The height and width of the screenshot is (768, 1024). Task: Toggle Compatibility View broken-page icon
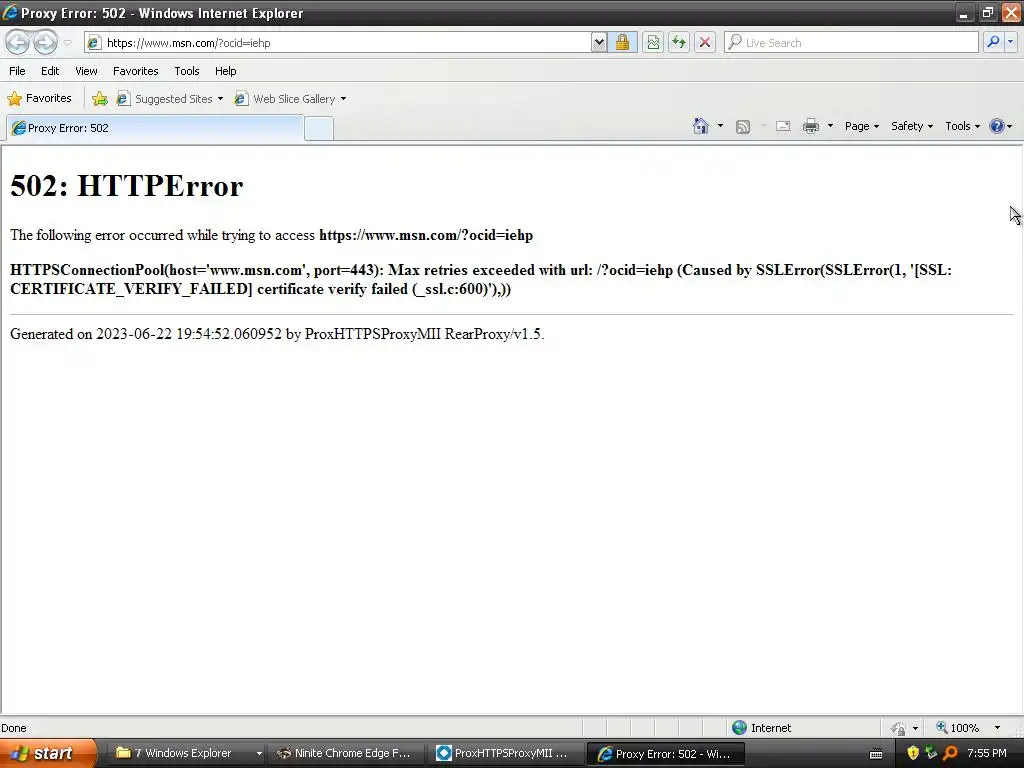(653, 43)
